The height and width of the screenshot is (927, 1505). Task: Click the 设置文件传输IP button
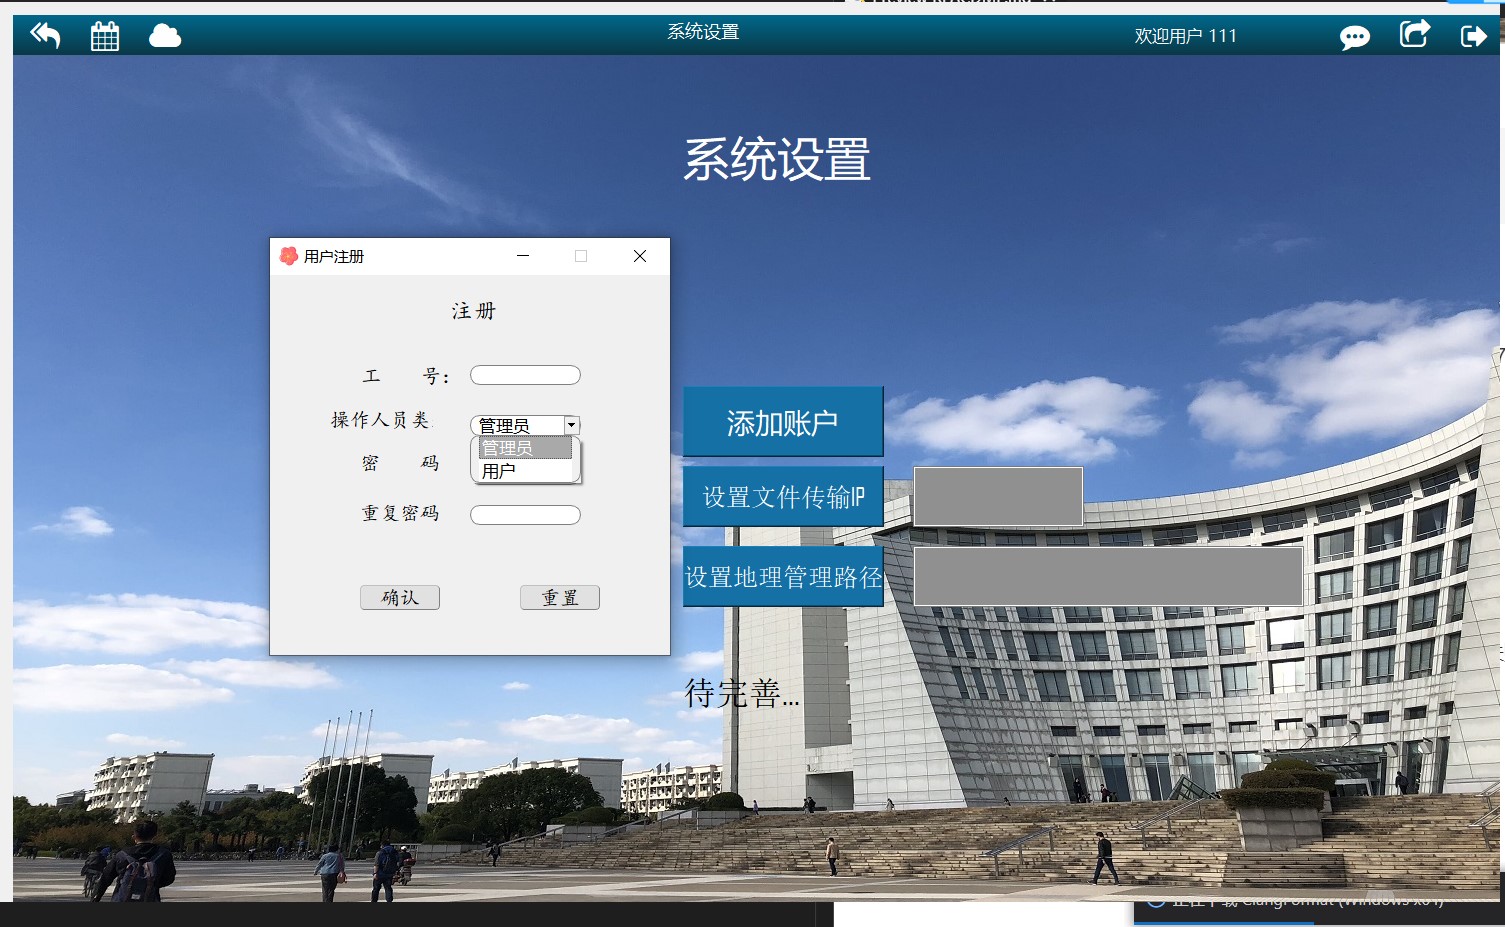click(783, 496)
